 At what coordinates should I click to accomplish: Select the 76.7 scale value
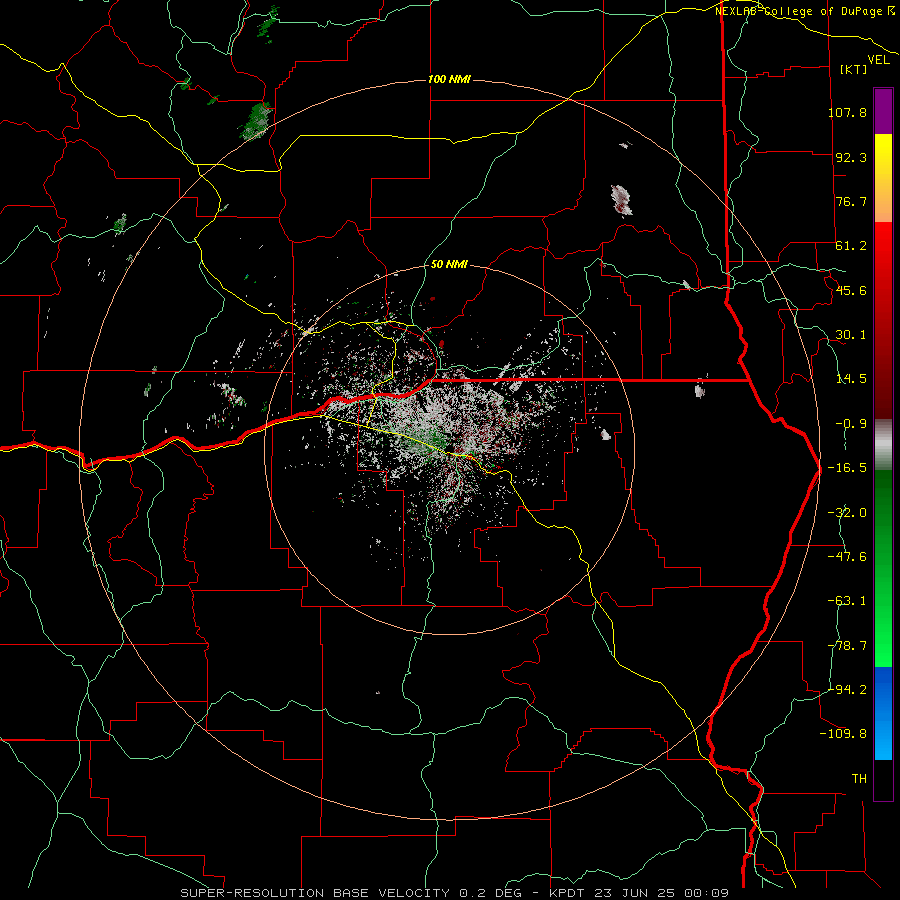851,201
